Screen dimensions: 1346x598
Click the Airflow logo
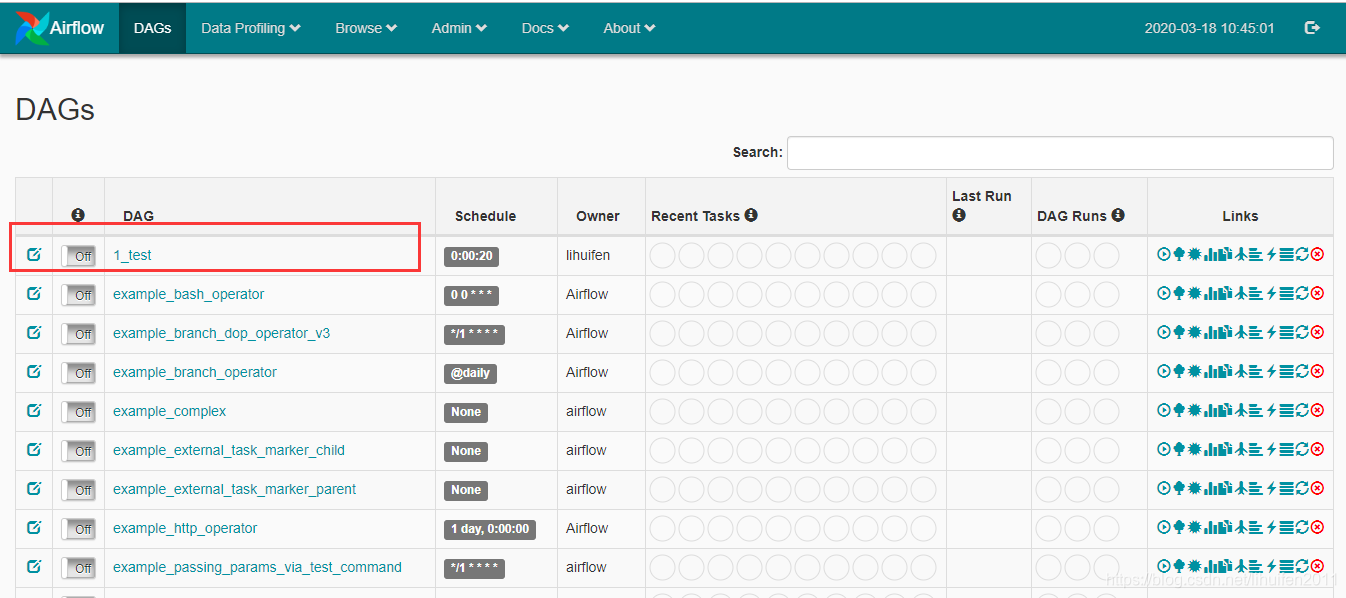[x=60, y=28]
